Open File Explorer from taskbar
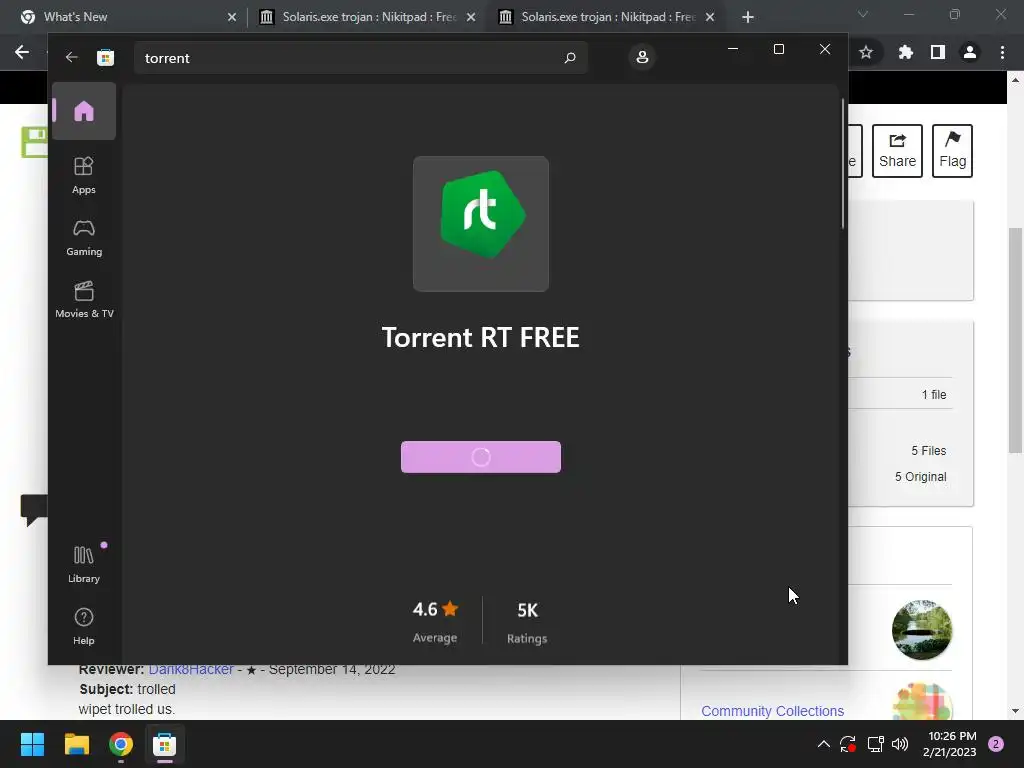 point(76,744)
